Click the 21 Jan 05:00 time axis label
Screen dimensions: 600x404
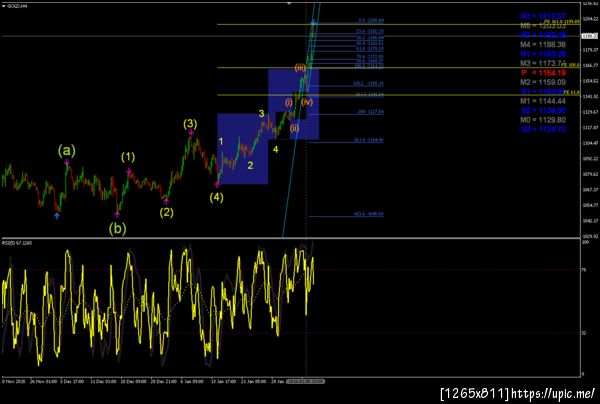[x=253, y=381]
